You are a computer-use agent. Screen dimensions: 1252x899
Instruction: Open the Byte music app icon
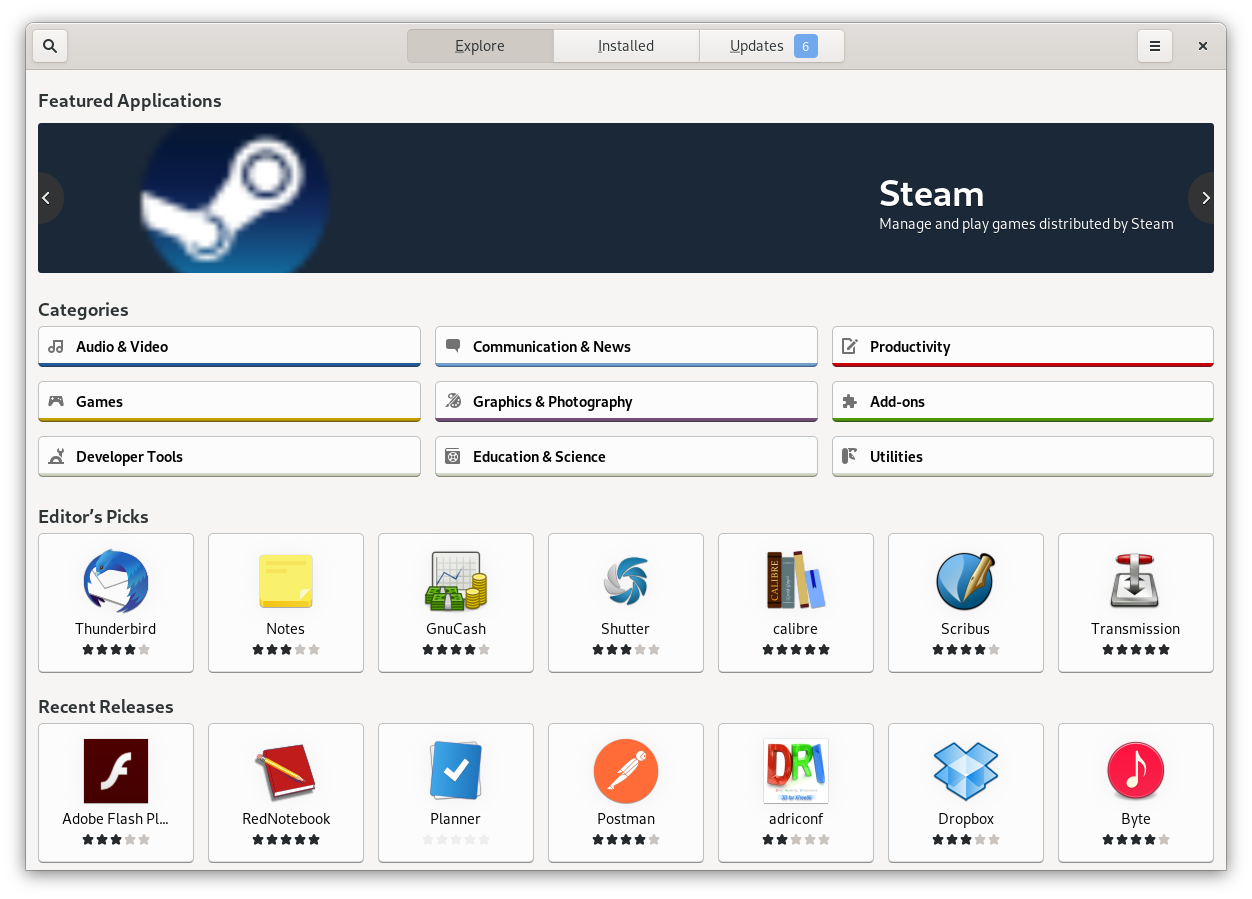point(1136,771)
